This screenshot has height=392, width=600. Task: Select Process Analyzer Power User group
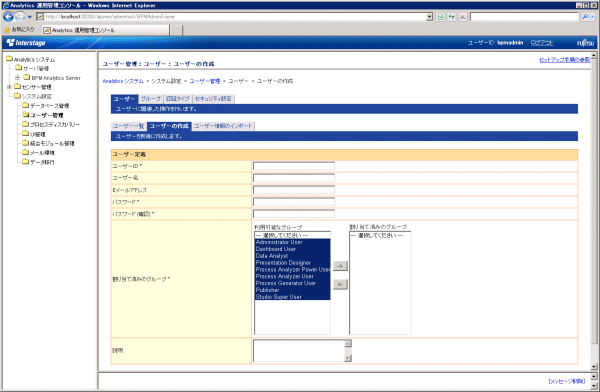[x=292, y=270]
